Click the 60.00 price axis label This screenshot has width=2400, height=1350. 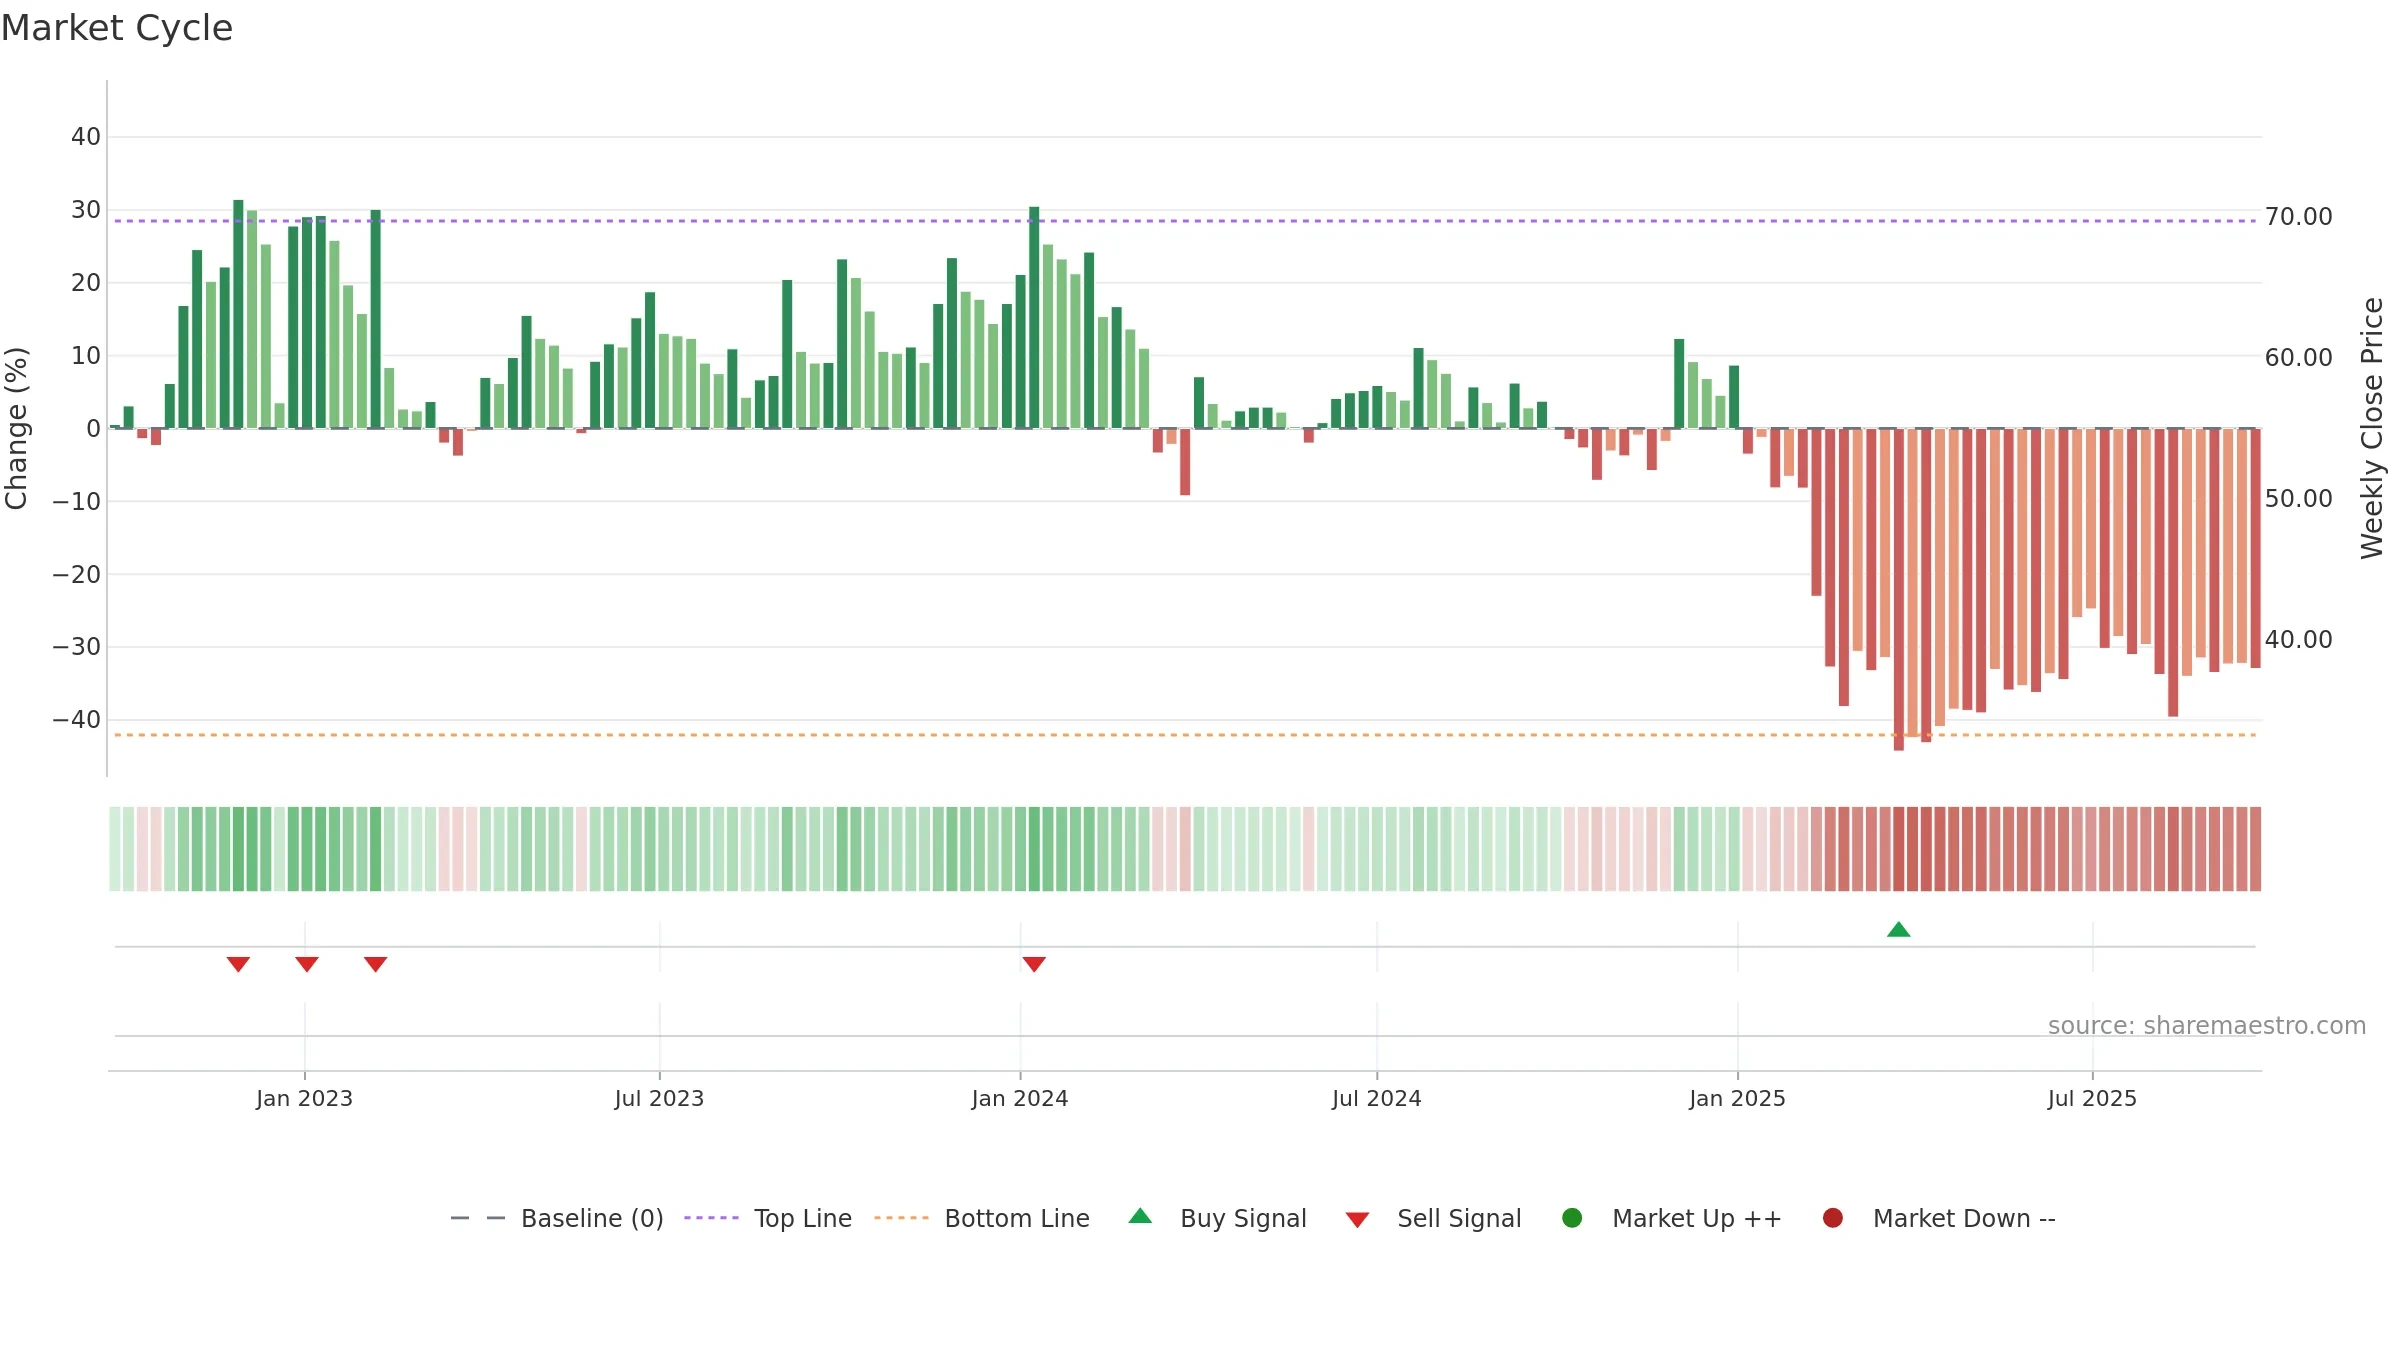coord(2298,357)
